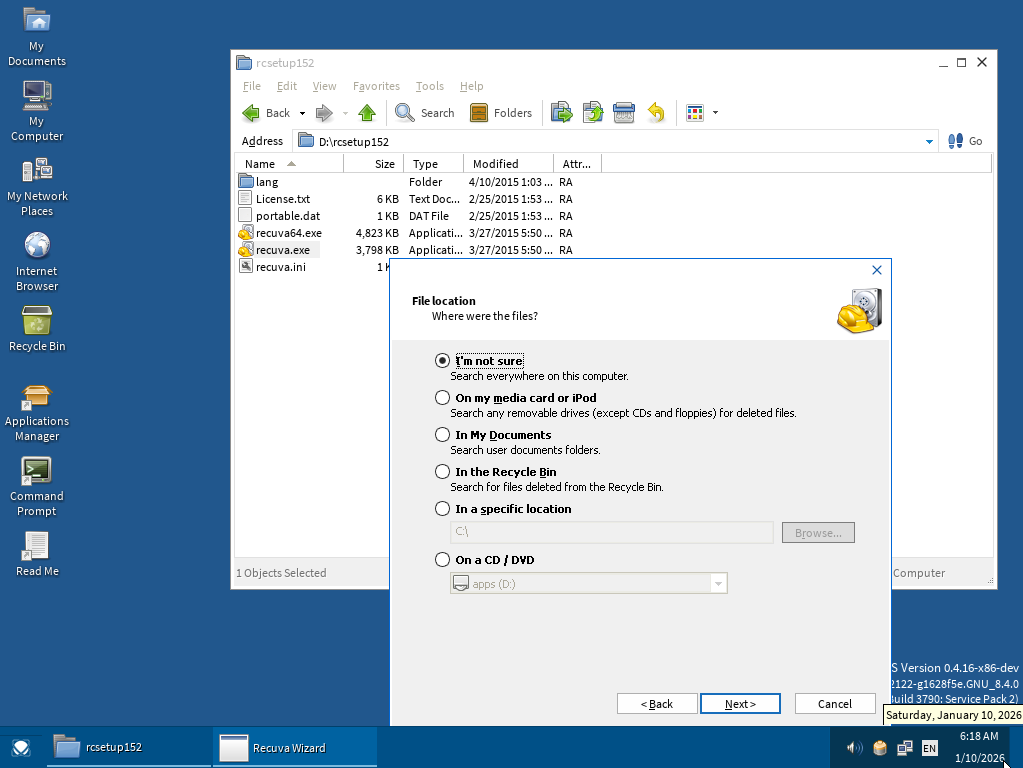This screenshot has width=1023, height=768.
Task: Click the Search magnifier toolbar button
Action: (425, 113)
